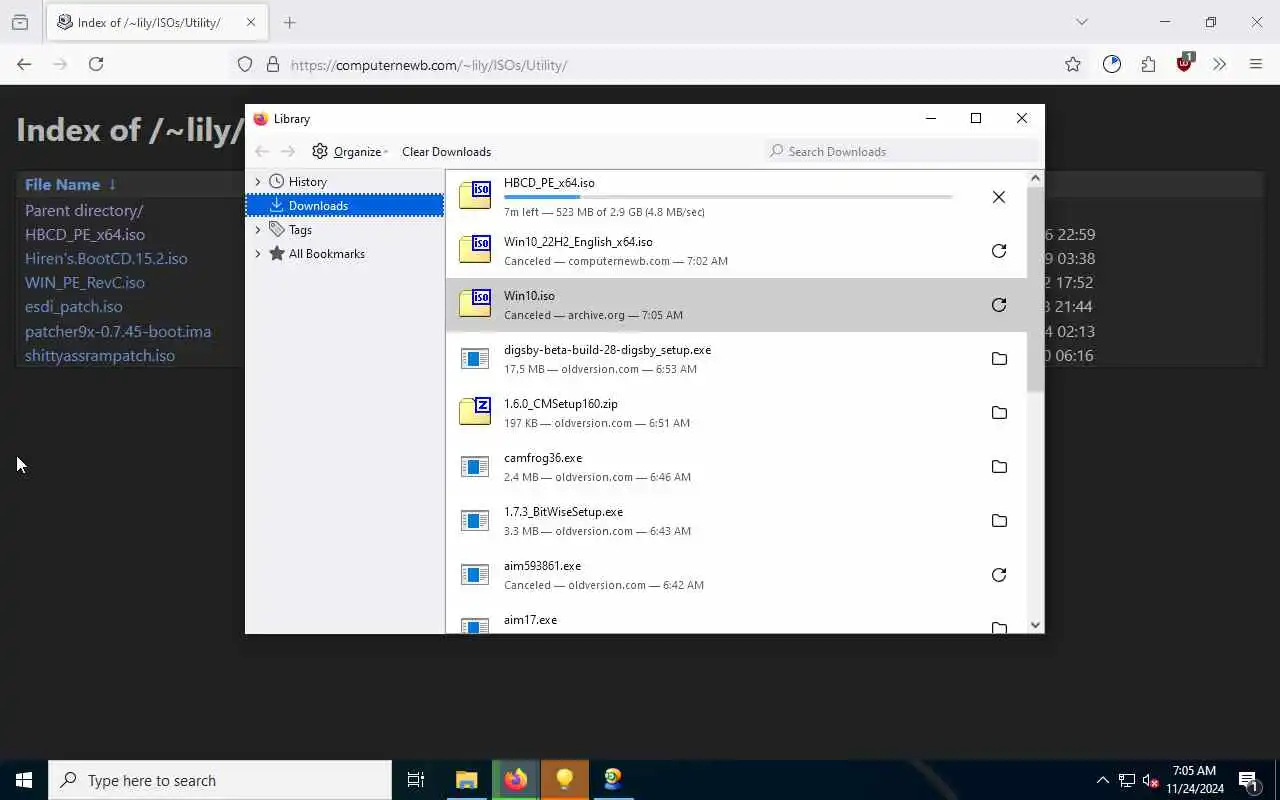Screen dimensions: 1280x800
Task: Show more tools overflow chevron
Action: pyautogui.click(x=1219, y=64)
